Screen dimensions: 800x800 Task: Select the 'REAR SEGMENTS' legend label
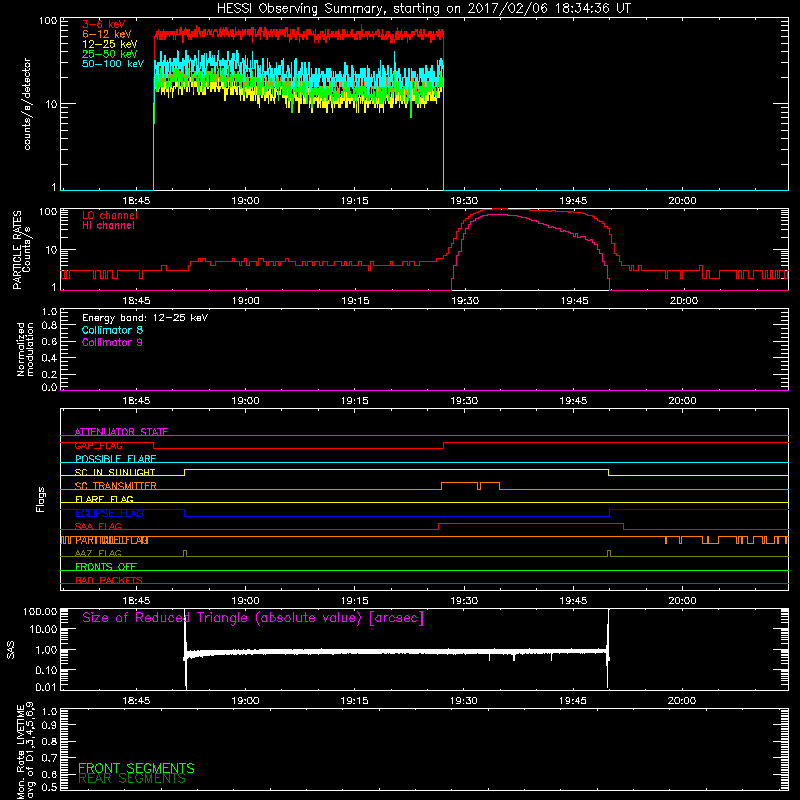point(132,778)
